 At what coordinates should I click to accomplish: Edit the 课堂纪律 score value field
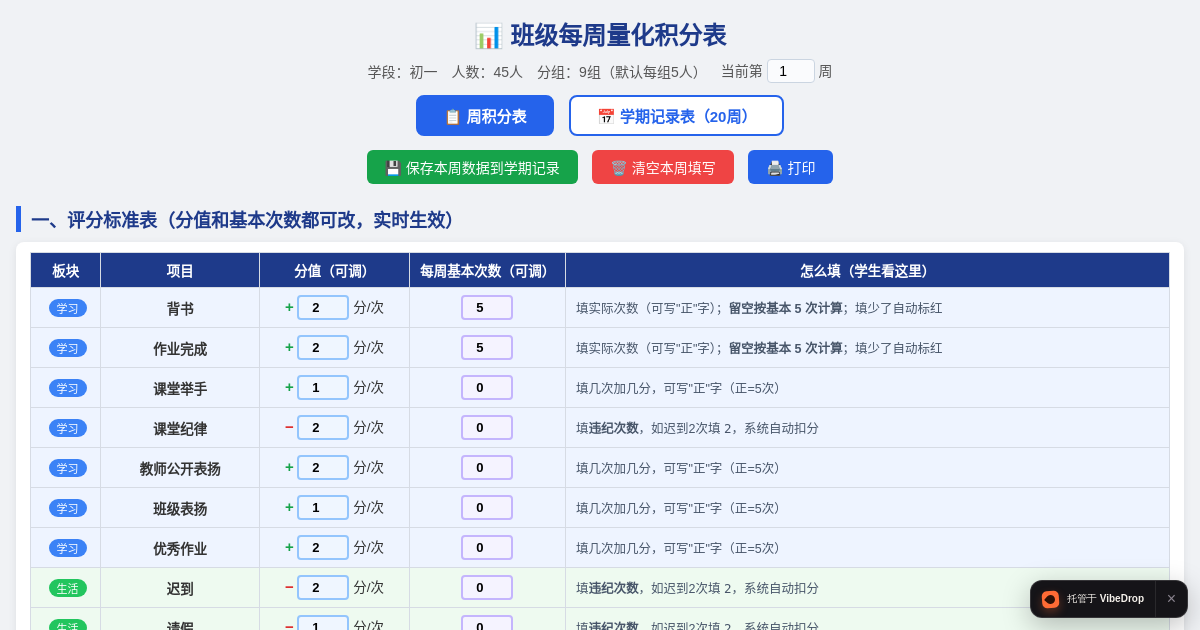323,427
